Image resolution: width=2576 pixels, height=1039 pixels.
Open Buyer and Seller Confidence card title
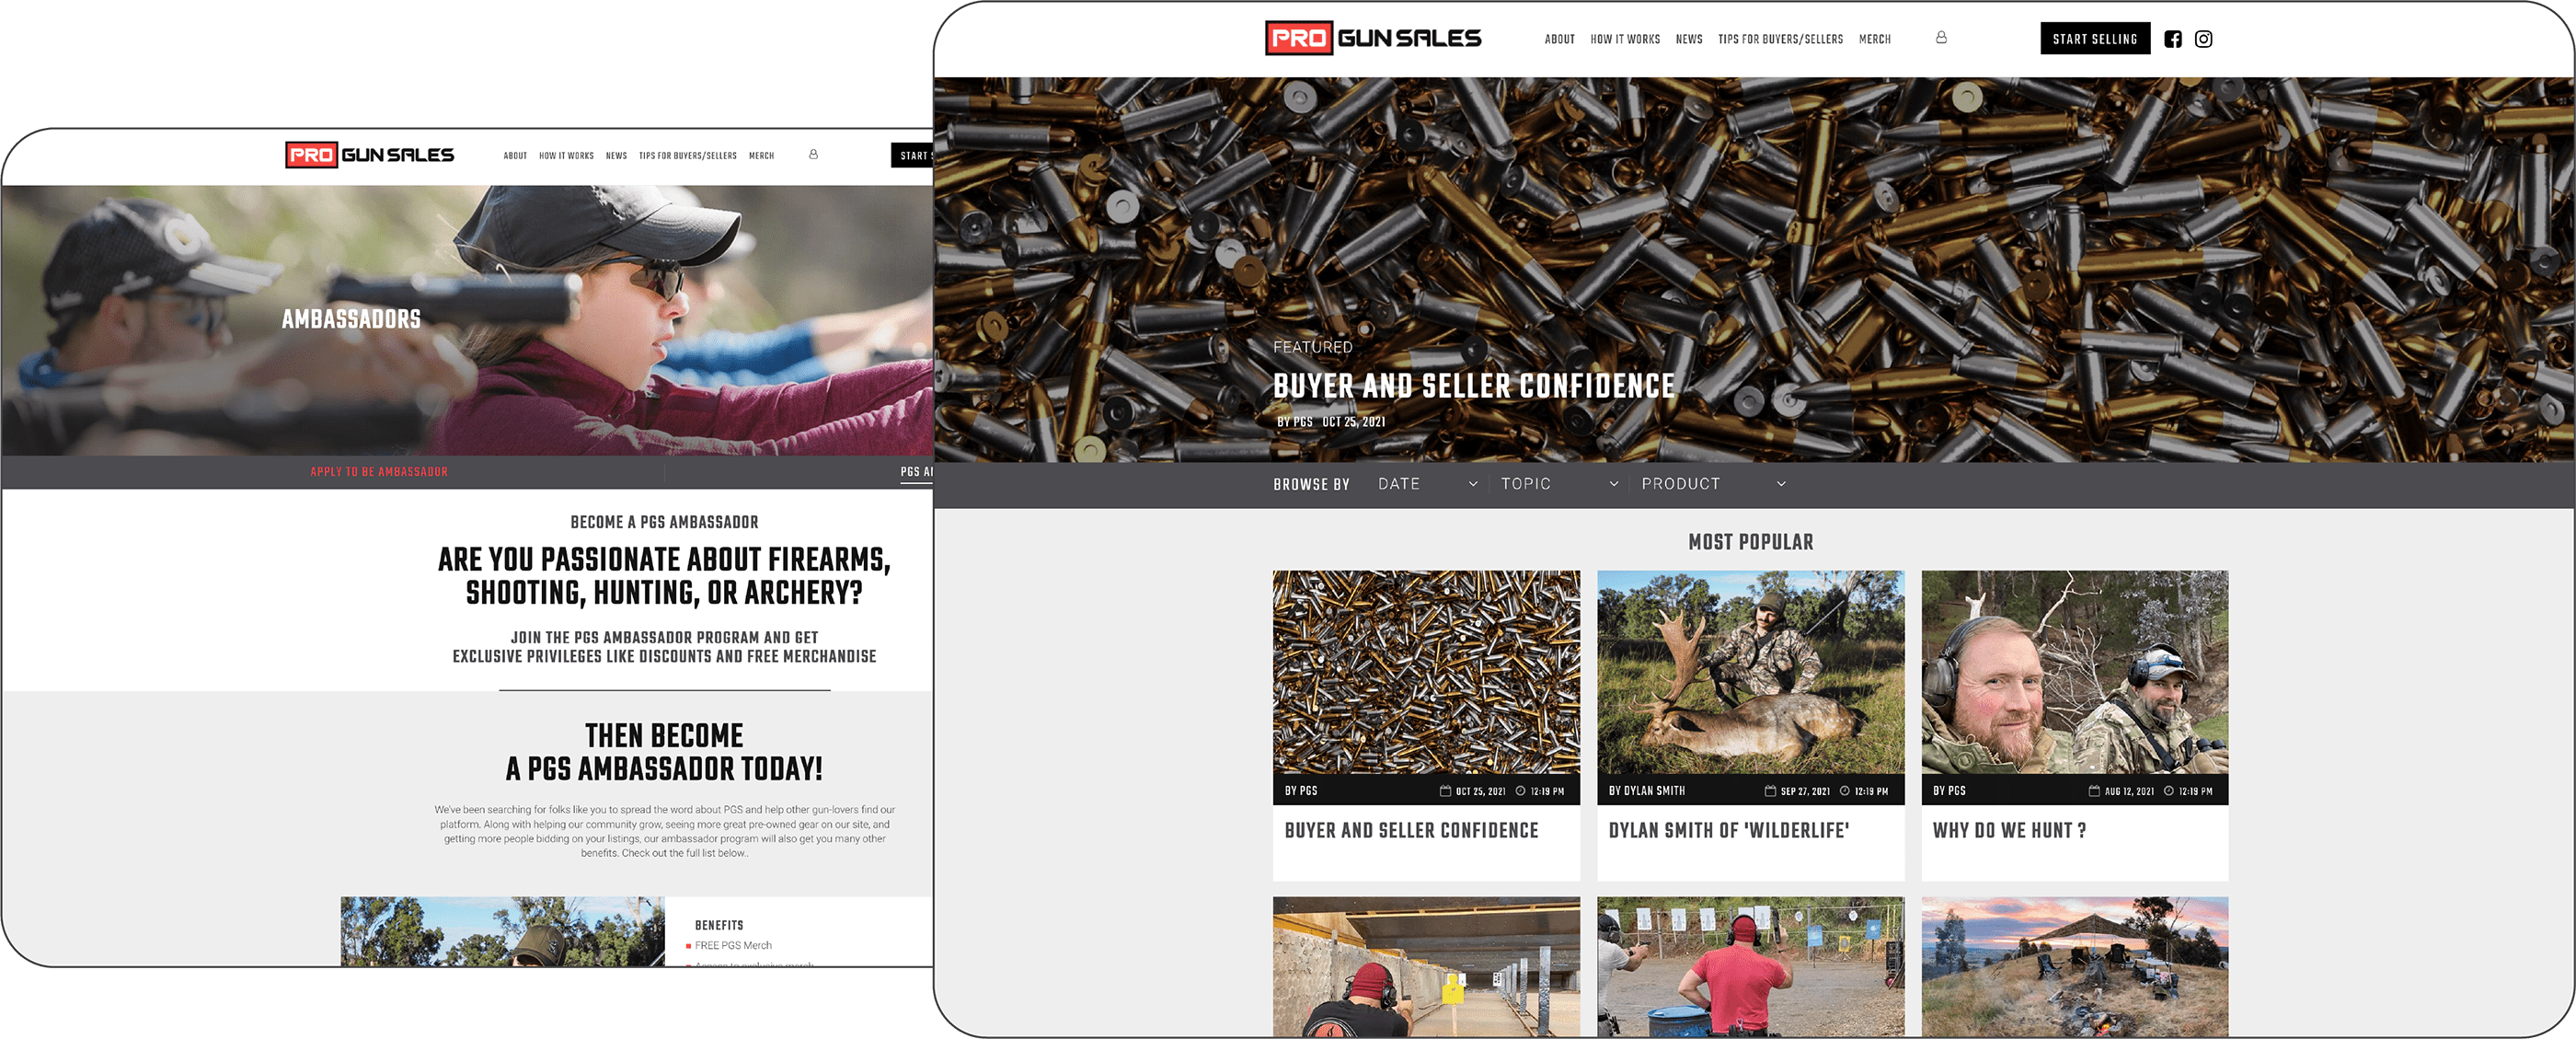[1411, 831]
